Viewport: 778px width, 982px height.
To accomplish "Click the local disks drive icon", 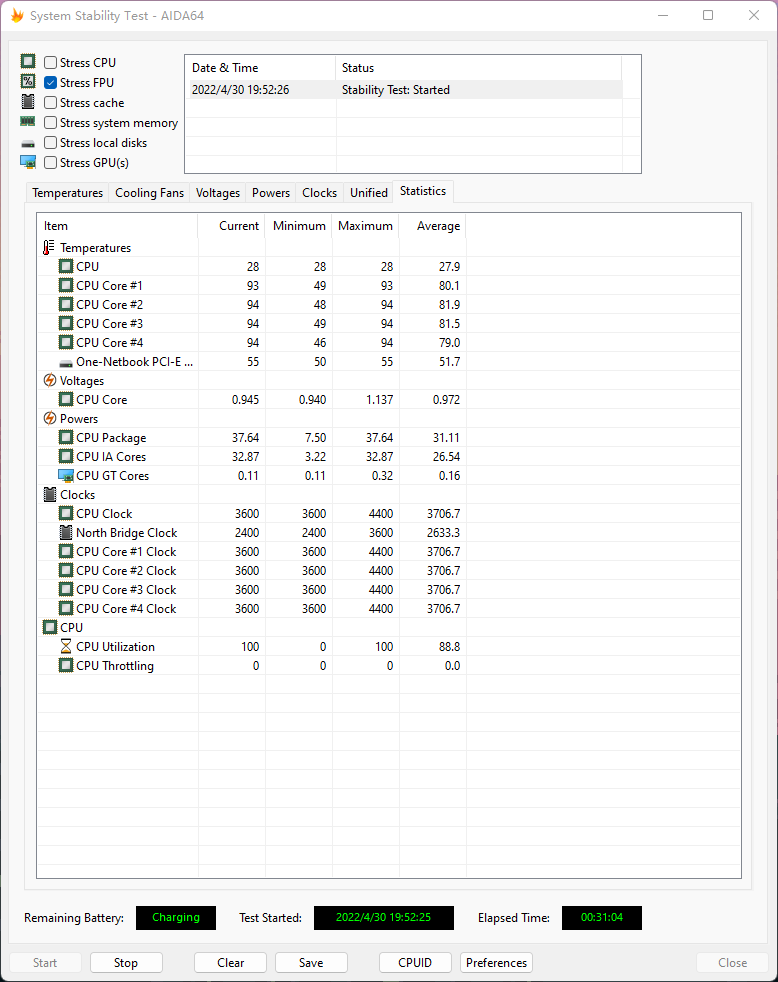I will coord(28,144).
